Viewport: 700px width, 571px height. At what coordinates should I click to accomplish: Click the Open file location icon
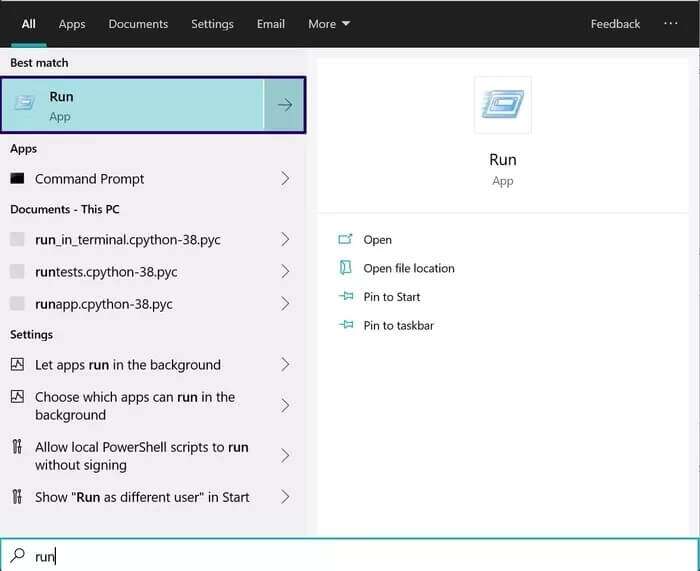point(346,267)
